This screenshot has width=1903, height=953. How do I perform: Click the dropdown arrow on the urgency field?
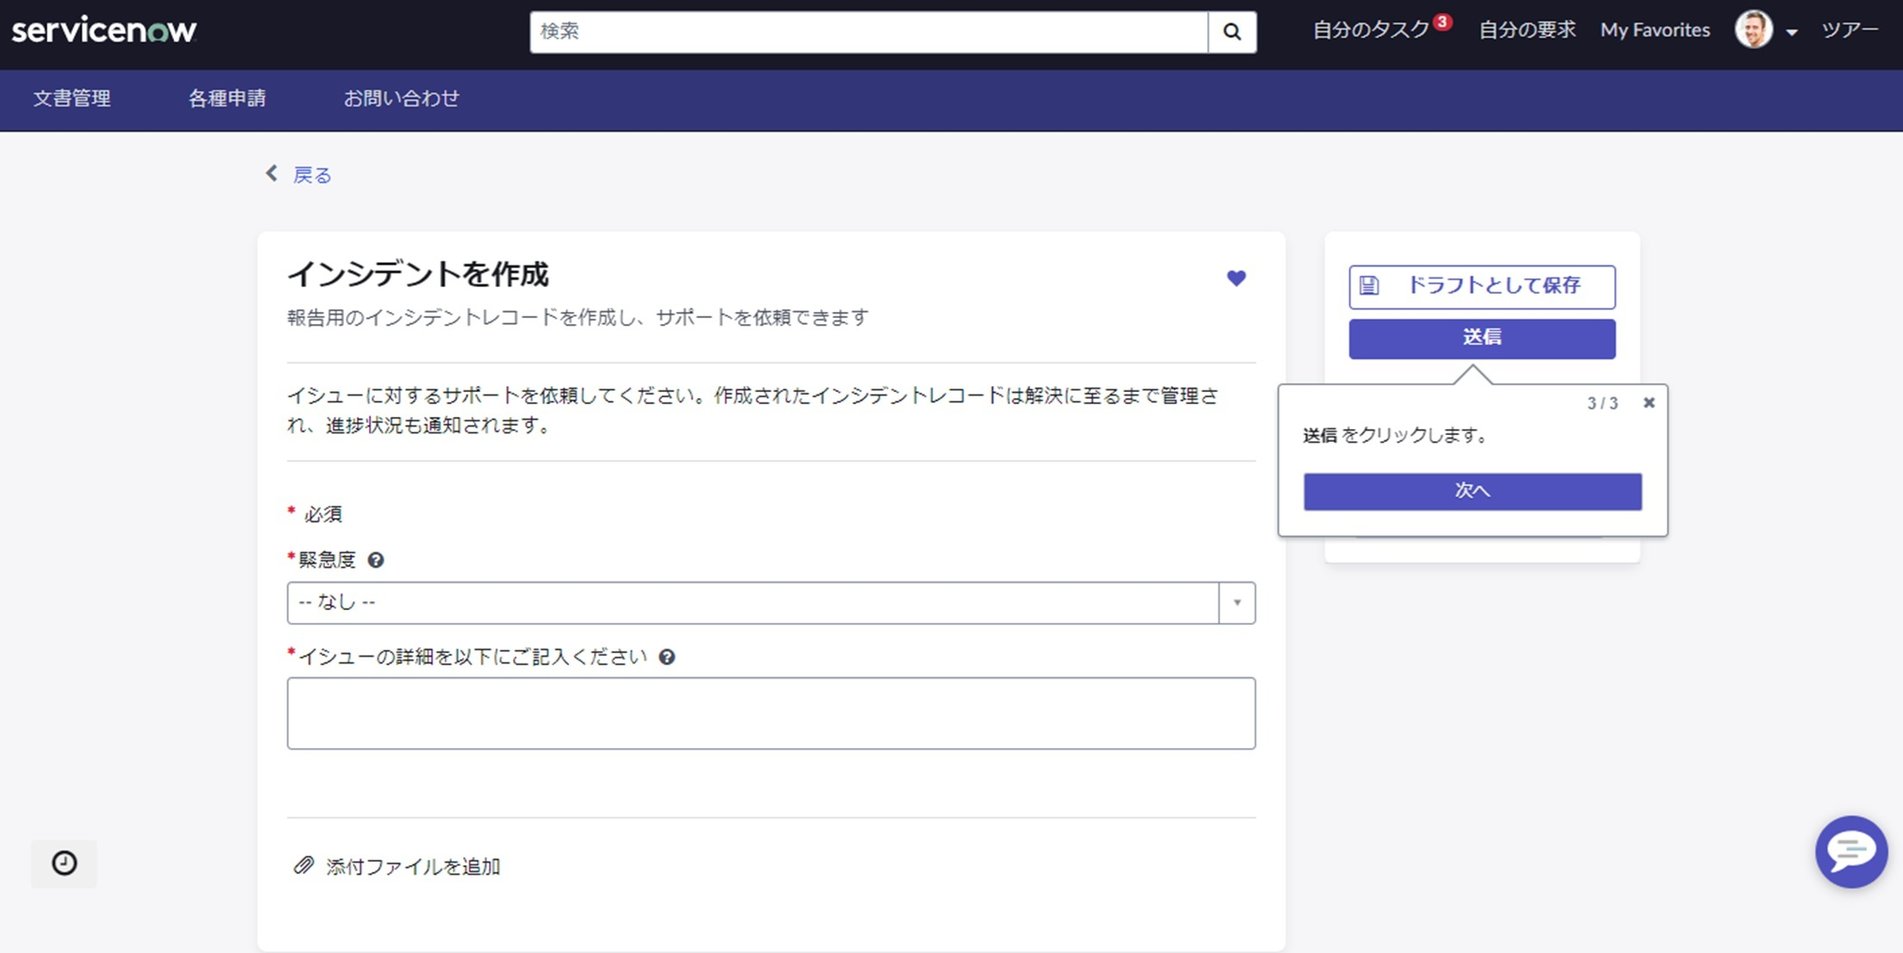point(1238,602)
